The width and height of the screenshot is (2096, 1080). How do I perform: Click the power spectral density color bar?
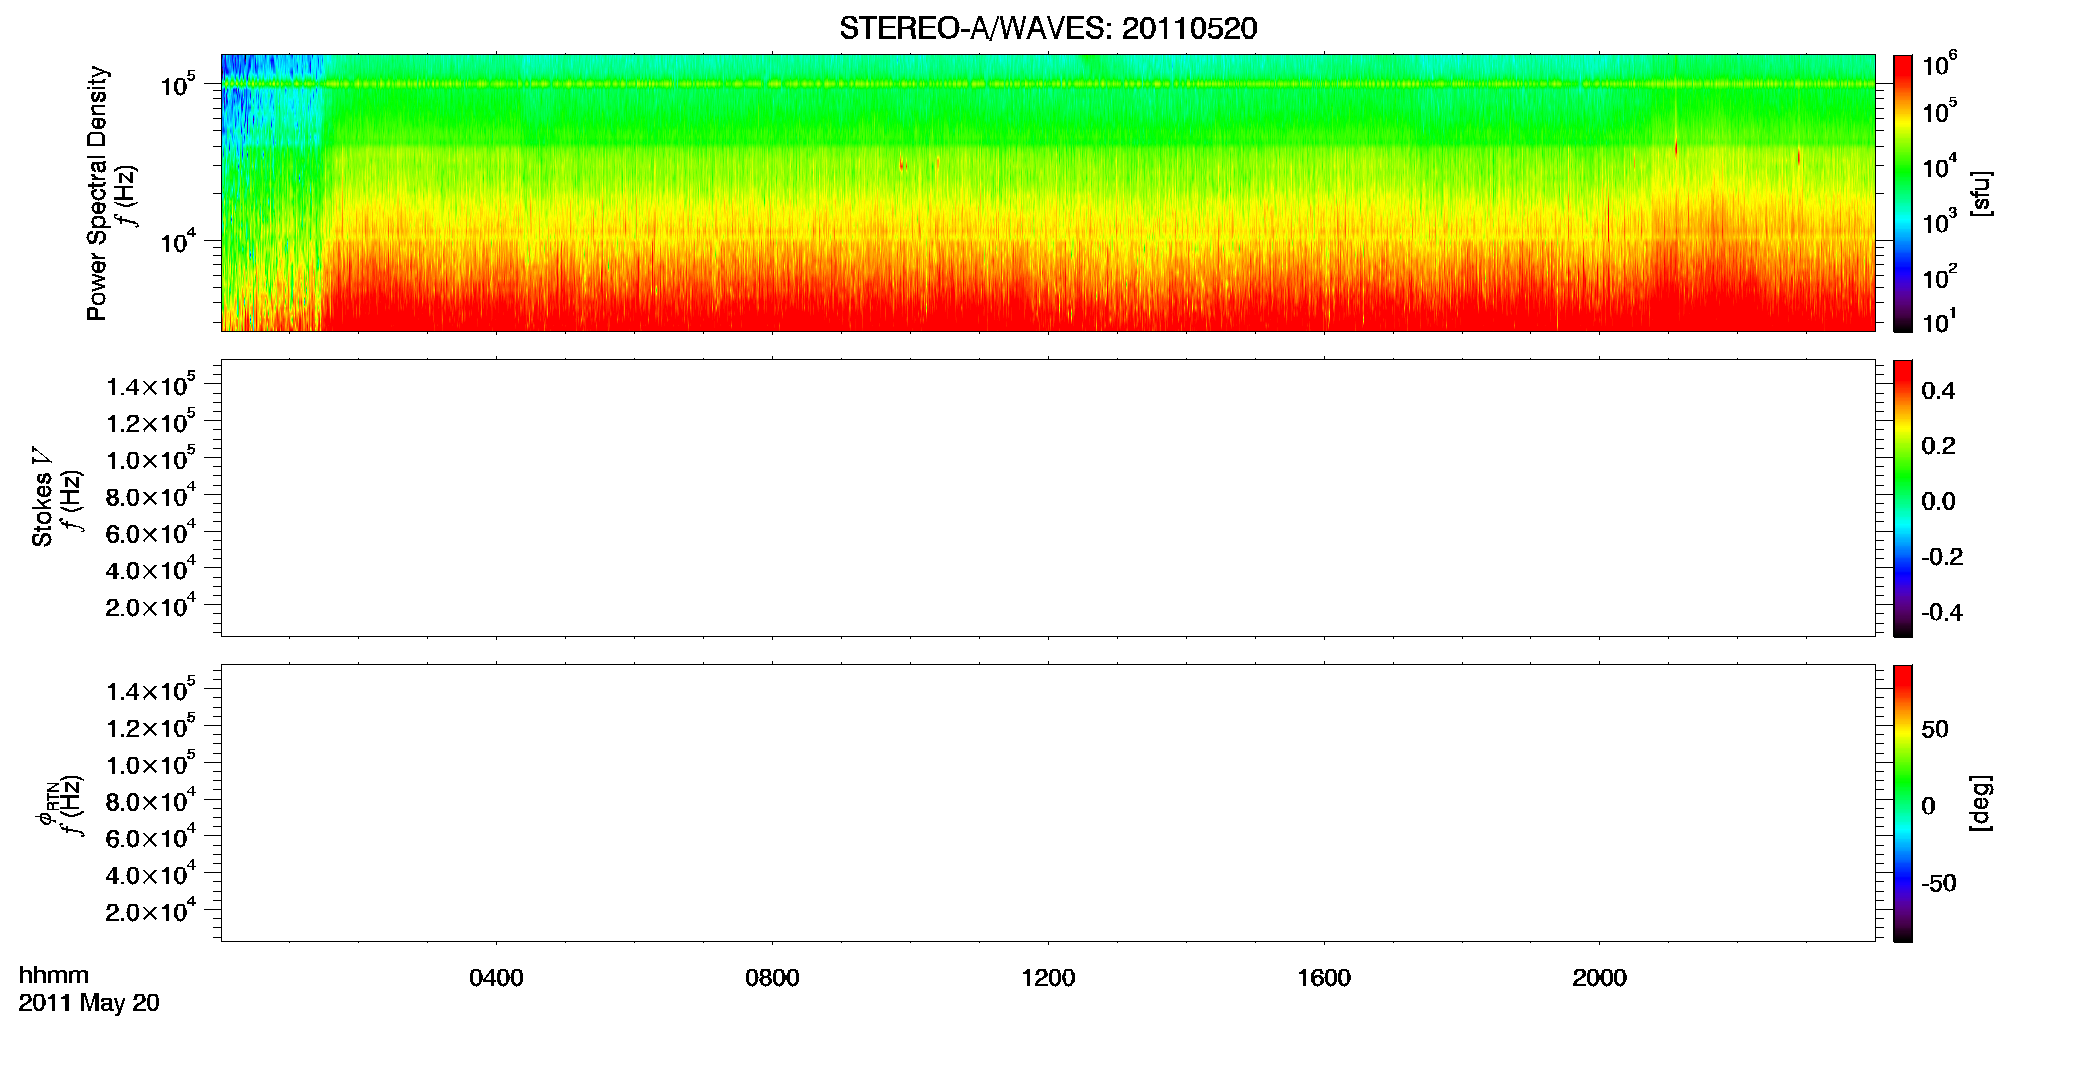(x=1903, y=193)
